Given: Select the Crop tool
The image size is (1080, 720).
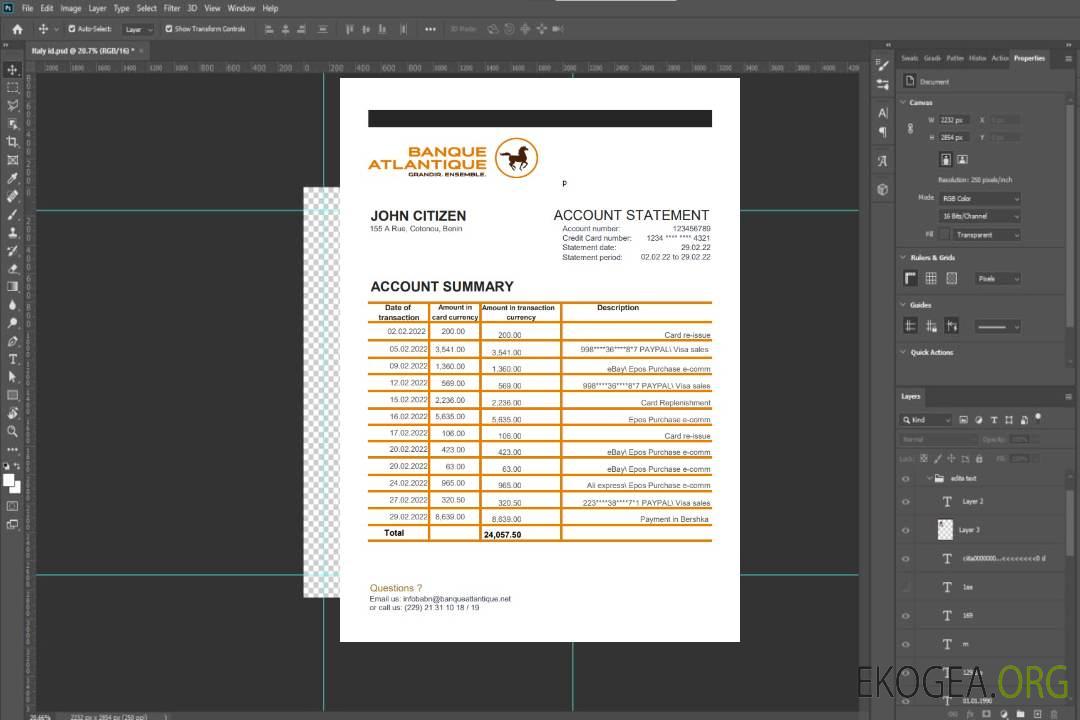Looking at the screenshot, I should 13,142.
